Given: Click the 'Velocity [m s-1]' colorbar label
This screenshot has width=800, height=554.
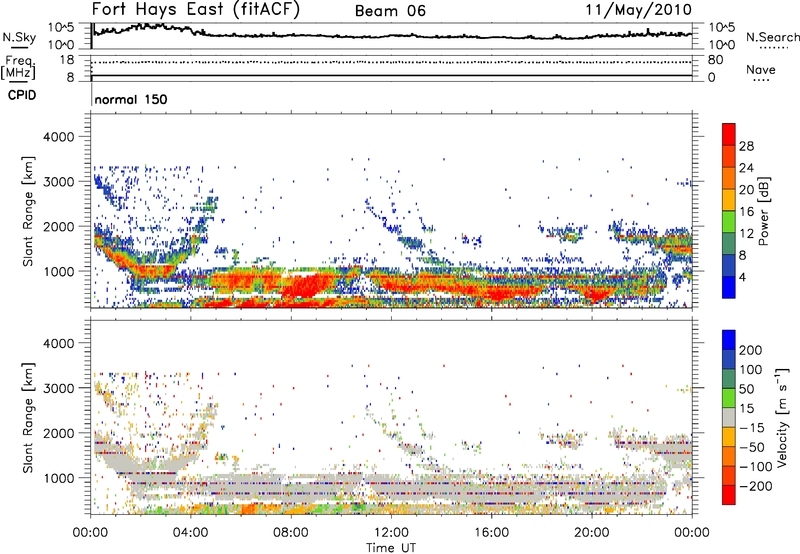Looking at the screenshot, I should pyautogui.click(x=783, y=417).
